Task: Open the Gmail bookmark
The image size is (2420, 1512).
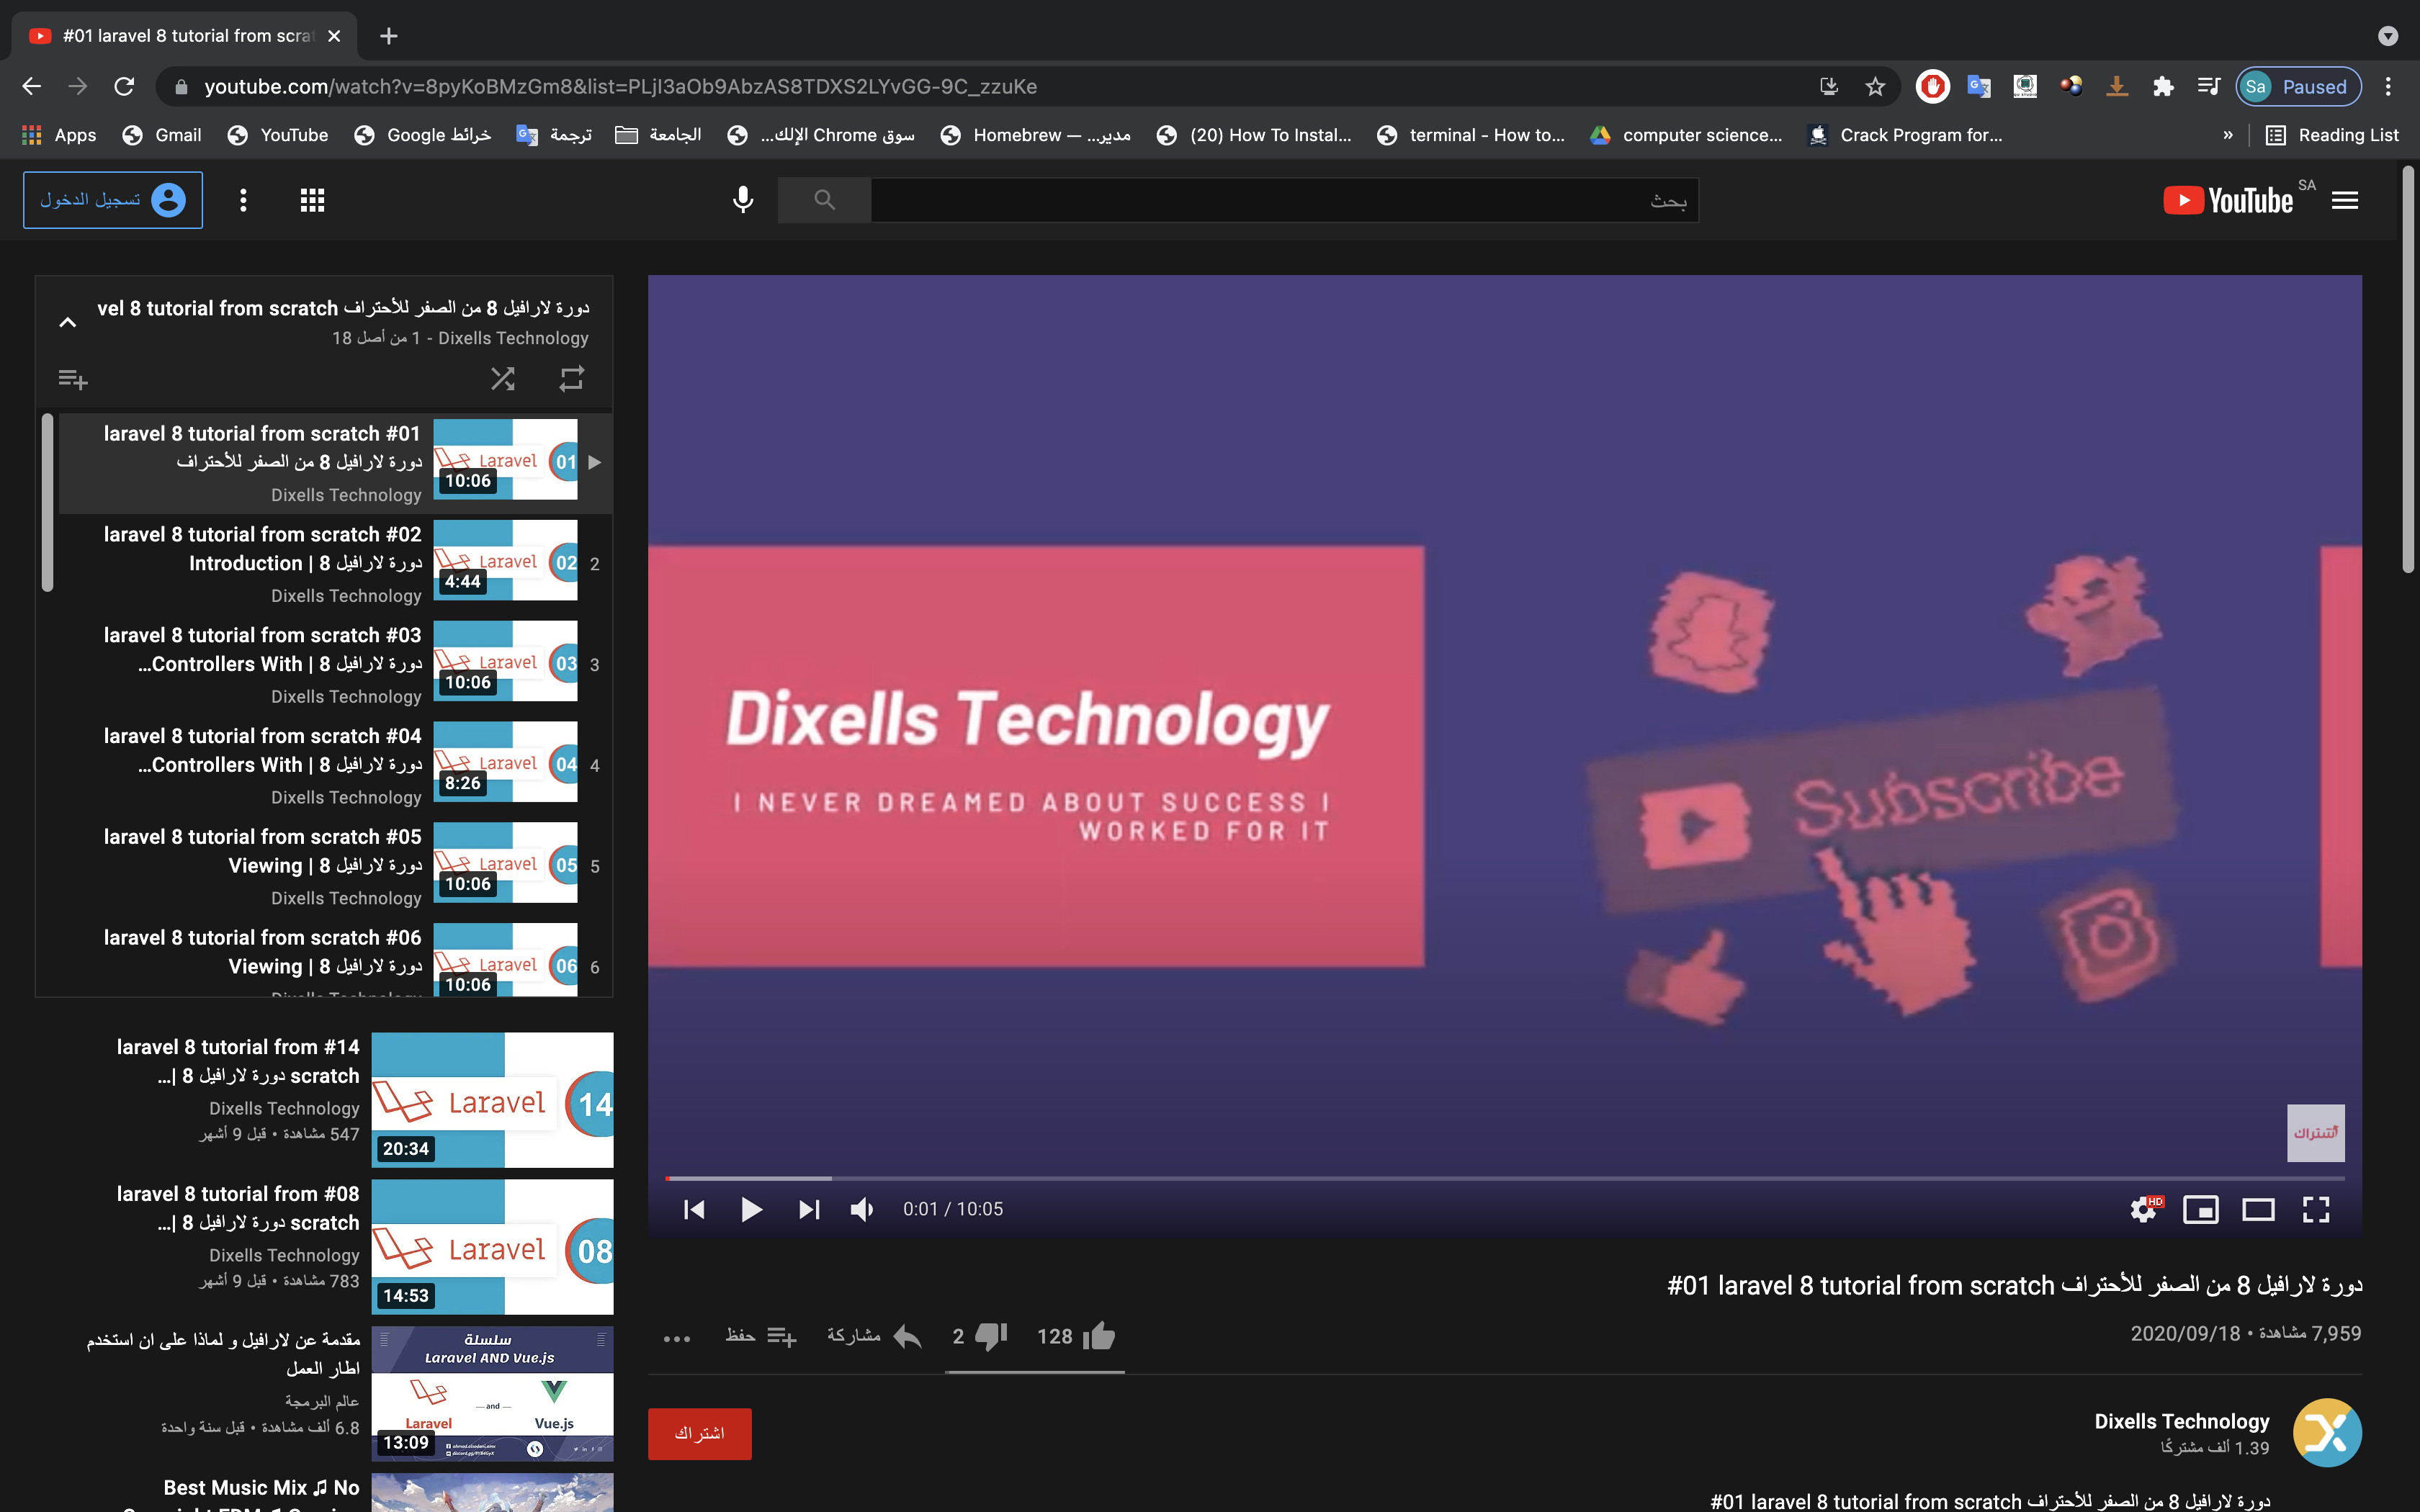Action: (162, 135)
